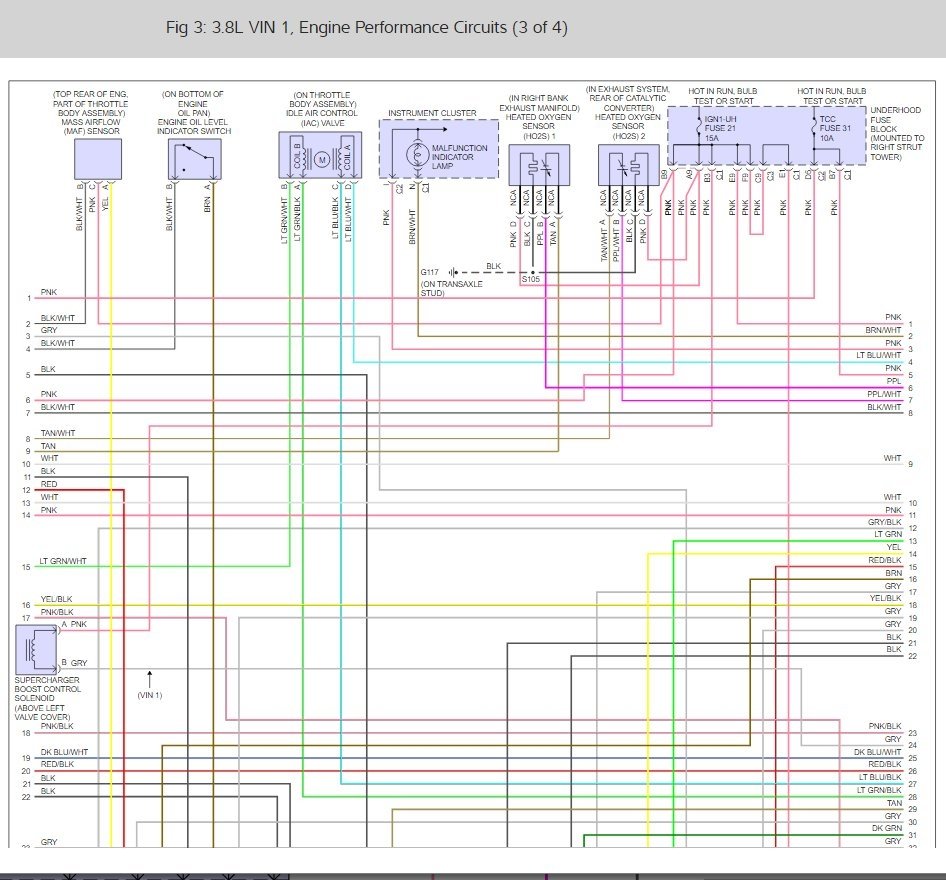Image resolution: width=946 pixels, height=880 pixels.
Task: Click the DK BLU/WHT wire label on the left edge
Action: 64,752
